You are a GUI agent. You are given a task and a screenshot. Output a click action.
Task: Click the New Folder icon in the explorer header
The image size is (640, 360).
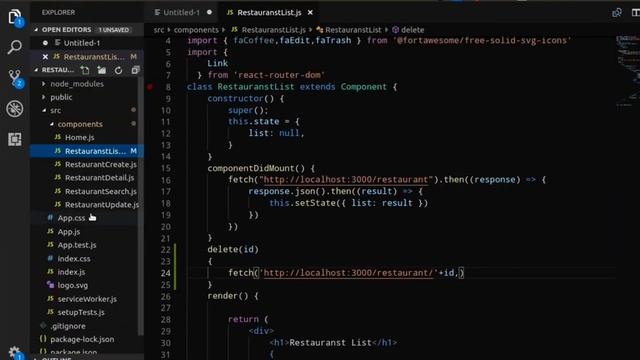(x=102, y=70)
